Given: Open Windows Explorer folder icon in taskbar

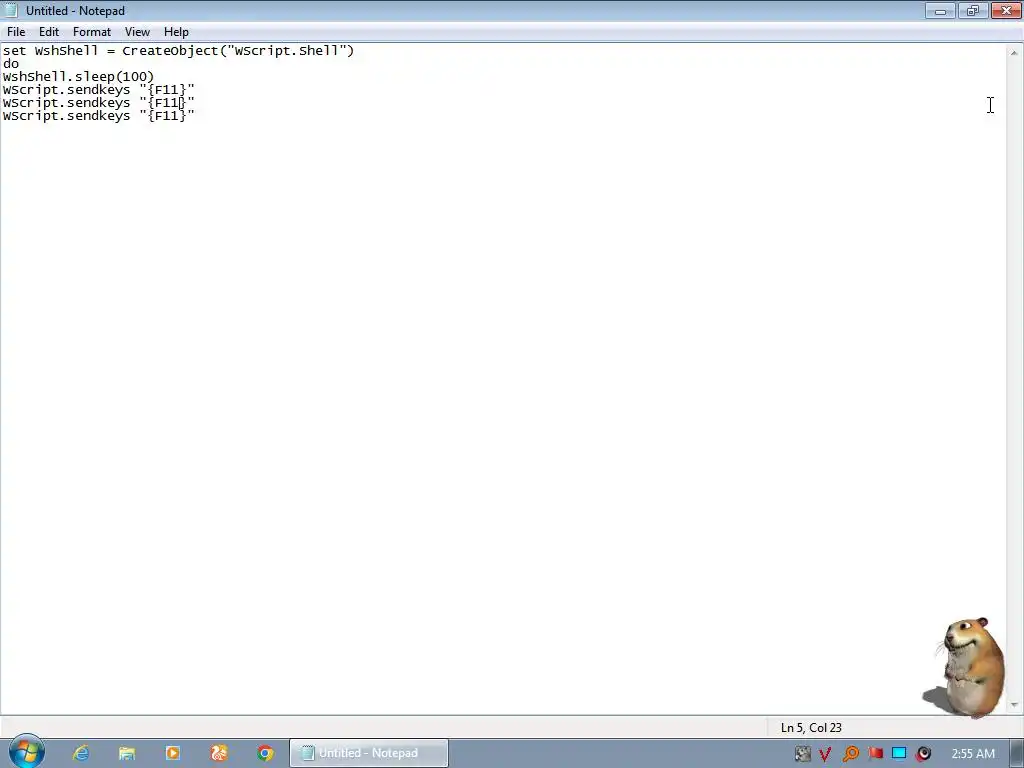Looking at the screenshot, I should click(127, 753).
